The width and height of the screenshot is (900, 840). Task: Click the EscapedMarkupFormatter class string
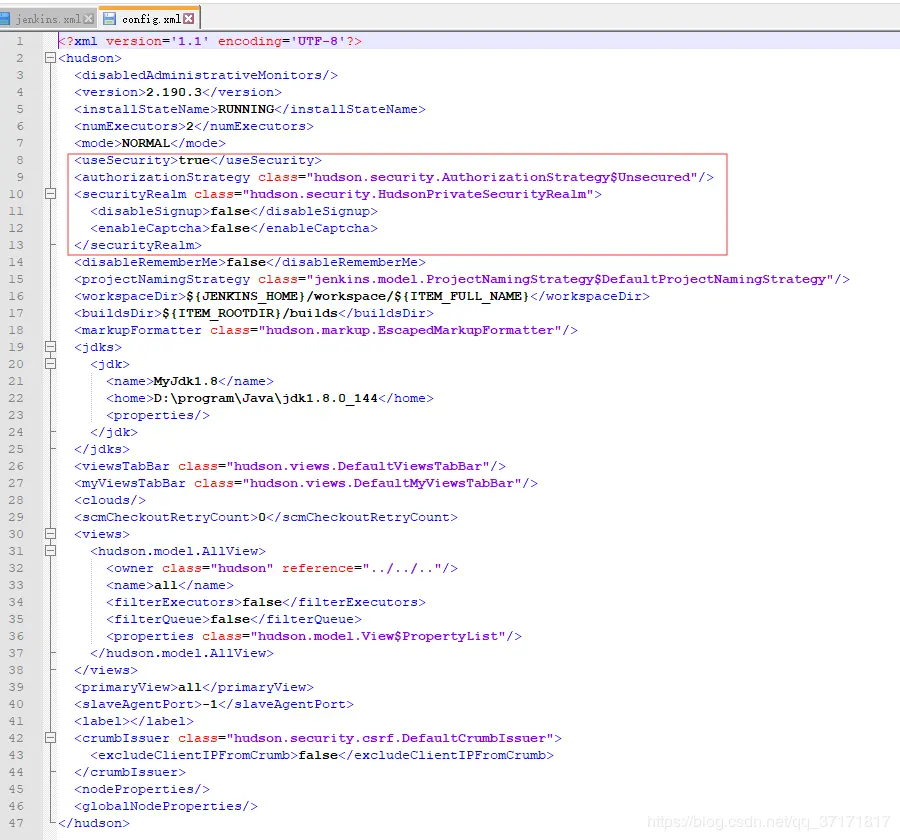(410, 330)
